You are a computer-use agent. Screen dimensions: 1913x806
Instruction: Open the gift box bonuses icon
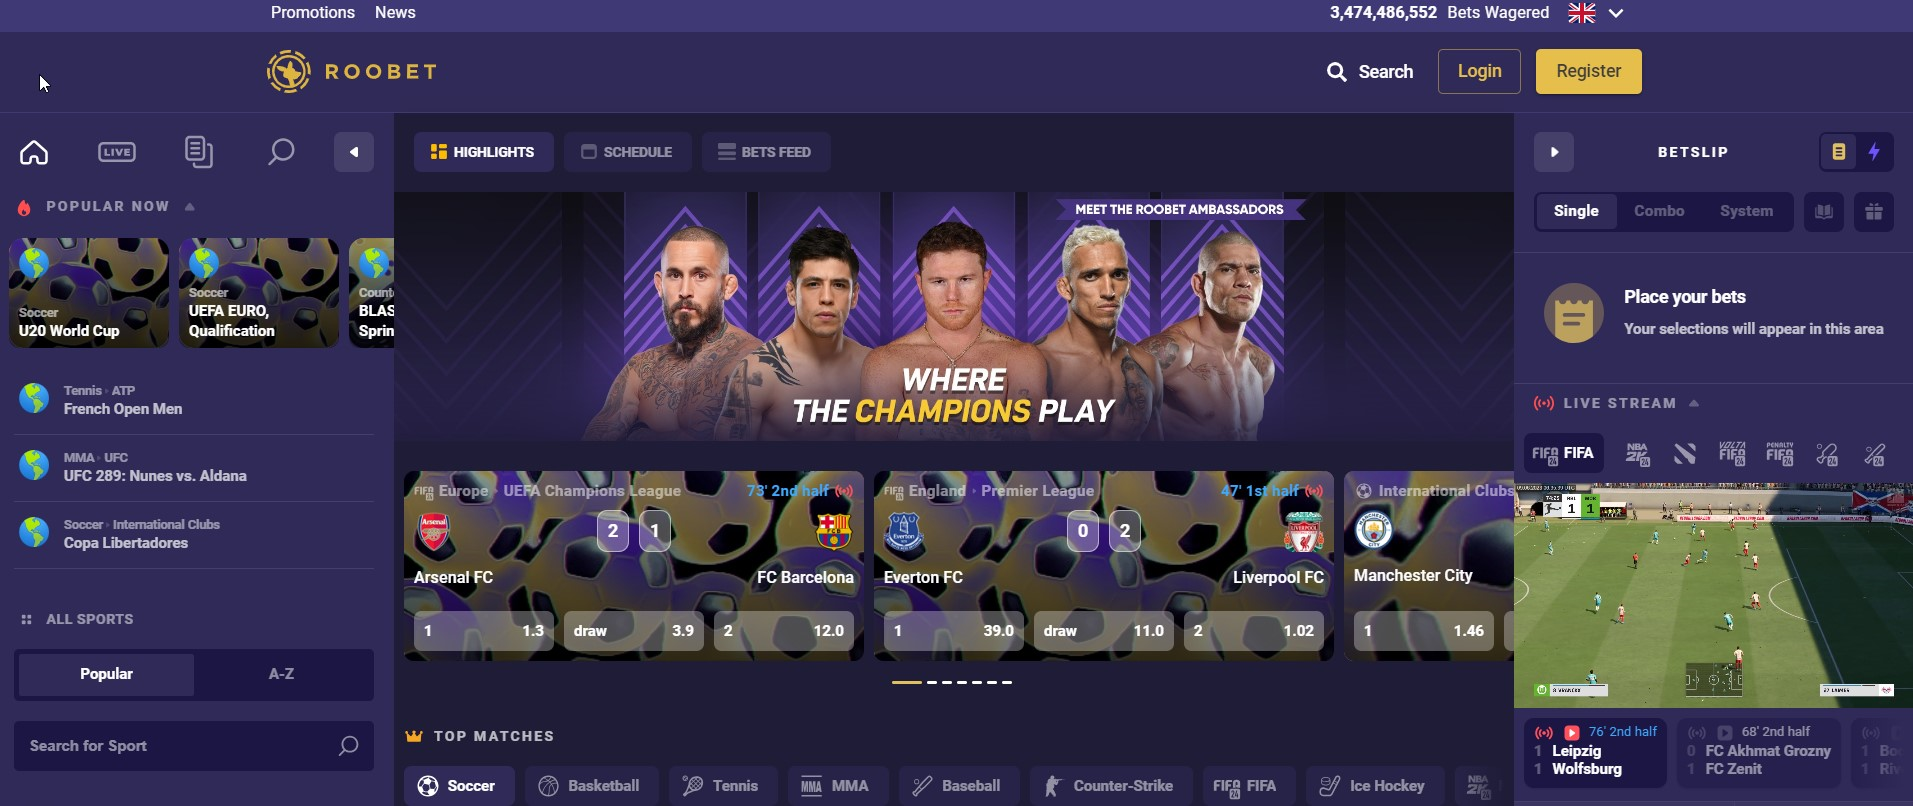(x=1874, y=211)
